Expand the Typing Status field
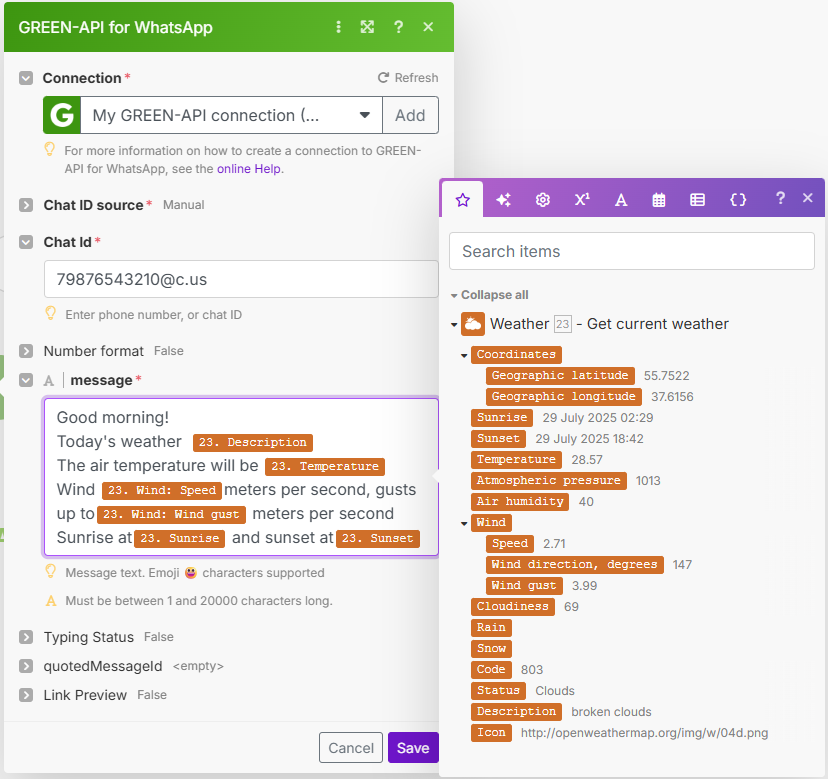Viewport: 828px width, 779px height. [25, 637]
